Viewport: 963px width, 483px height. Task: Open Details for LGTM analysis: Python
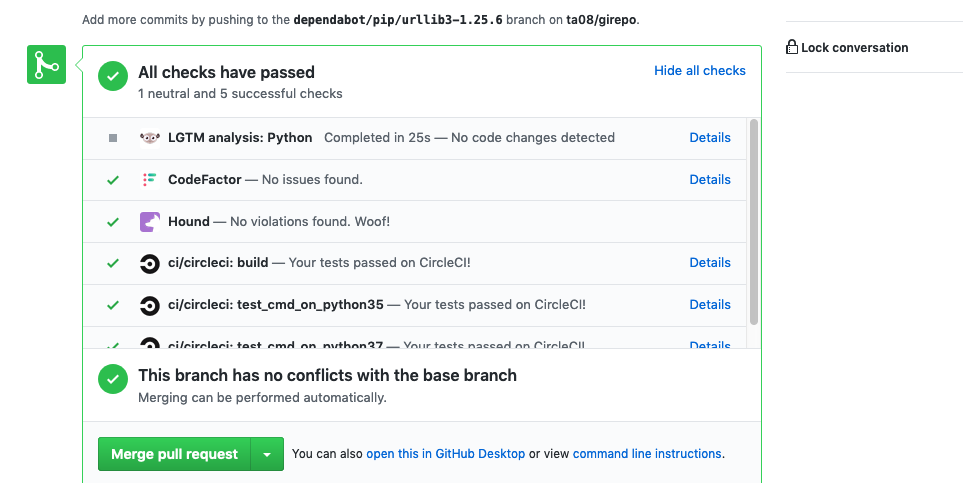710,138
